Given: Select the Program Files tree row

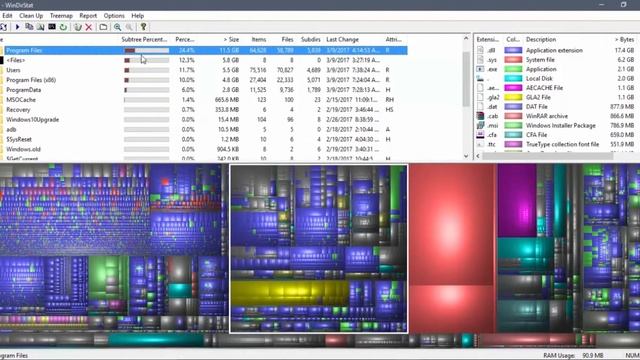Looking at the screenshot, I should (204, 50).
